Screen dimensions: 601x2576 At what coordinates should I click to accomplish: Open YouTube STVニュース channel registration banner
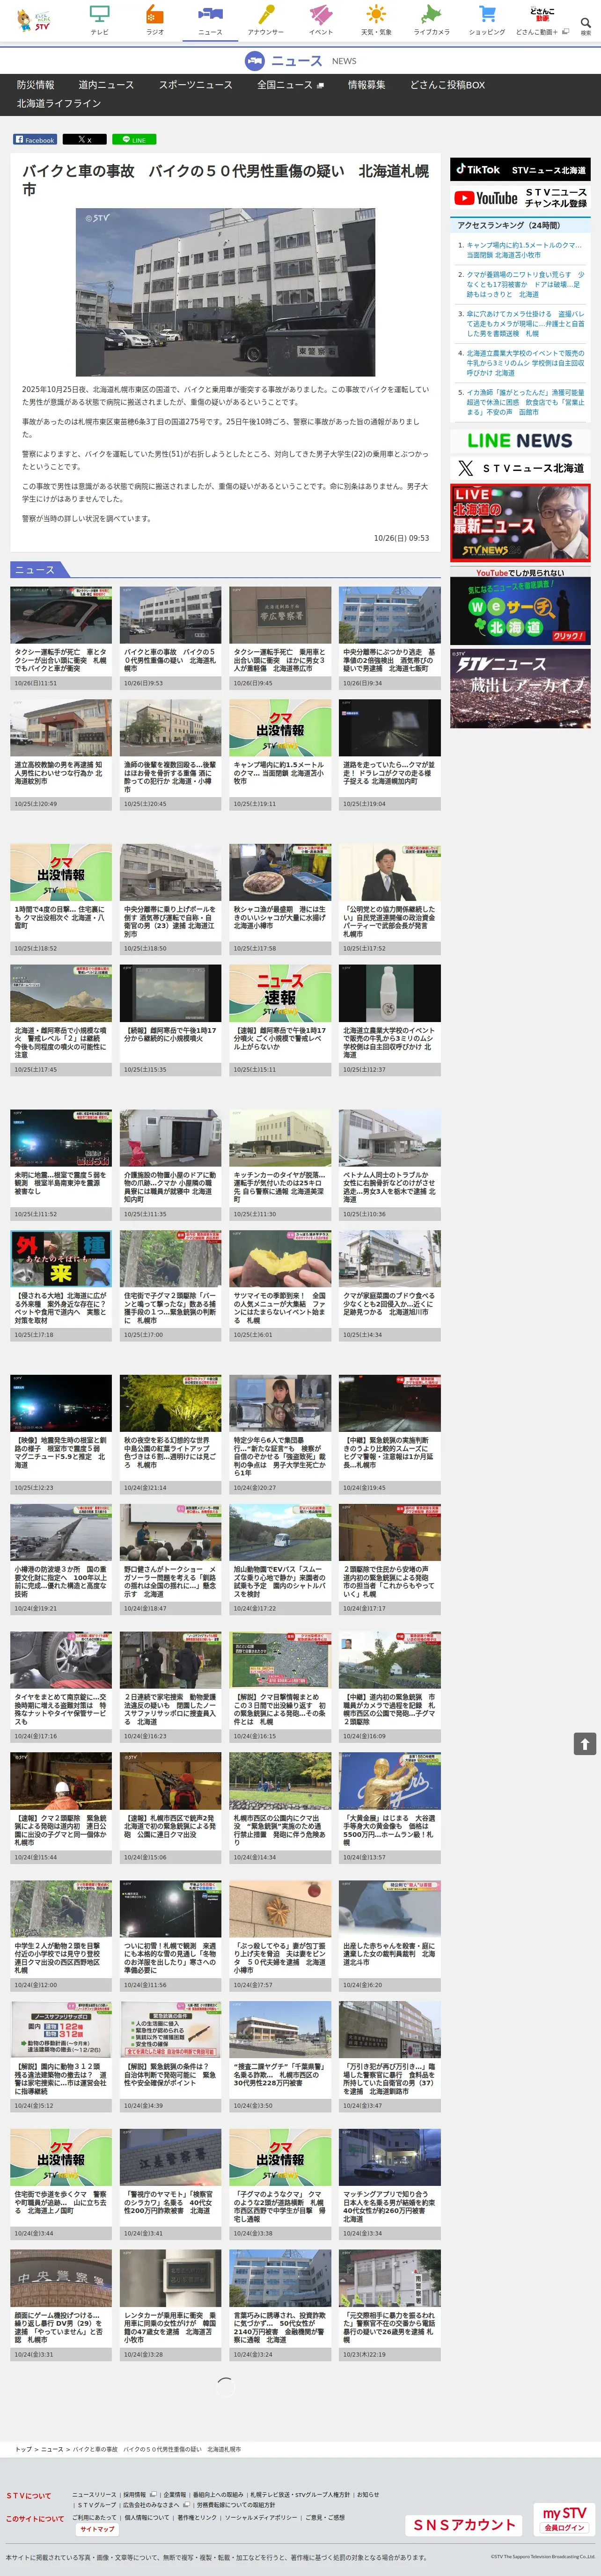[520, 198]
